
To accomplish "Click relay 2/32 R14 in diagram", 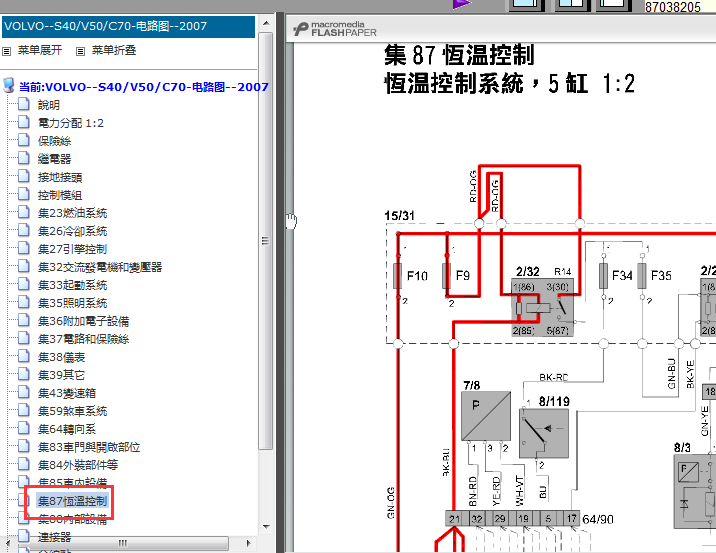I will click(542, 307).
